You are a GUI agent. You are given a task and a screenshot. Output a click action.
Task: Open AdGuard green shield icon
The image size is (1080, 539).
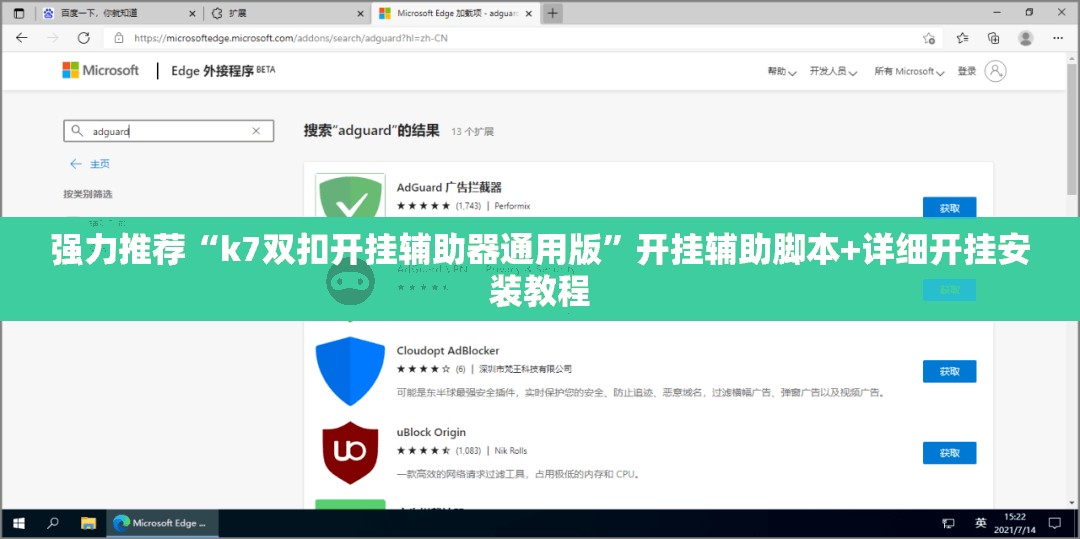tap(350, 195)
